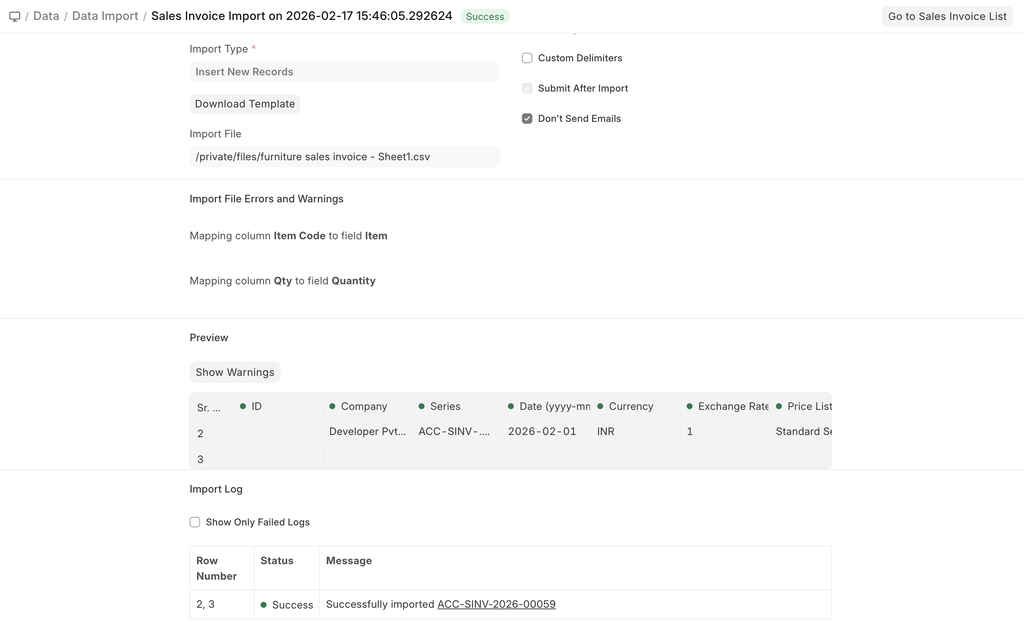Viewport: 1024px width, 634px height.
Task: Click the Success status badge in title
Action: (x=485, y=17)
